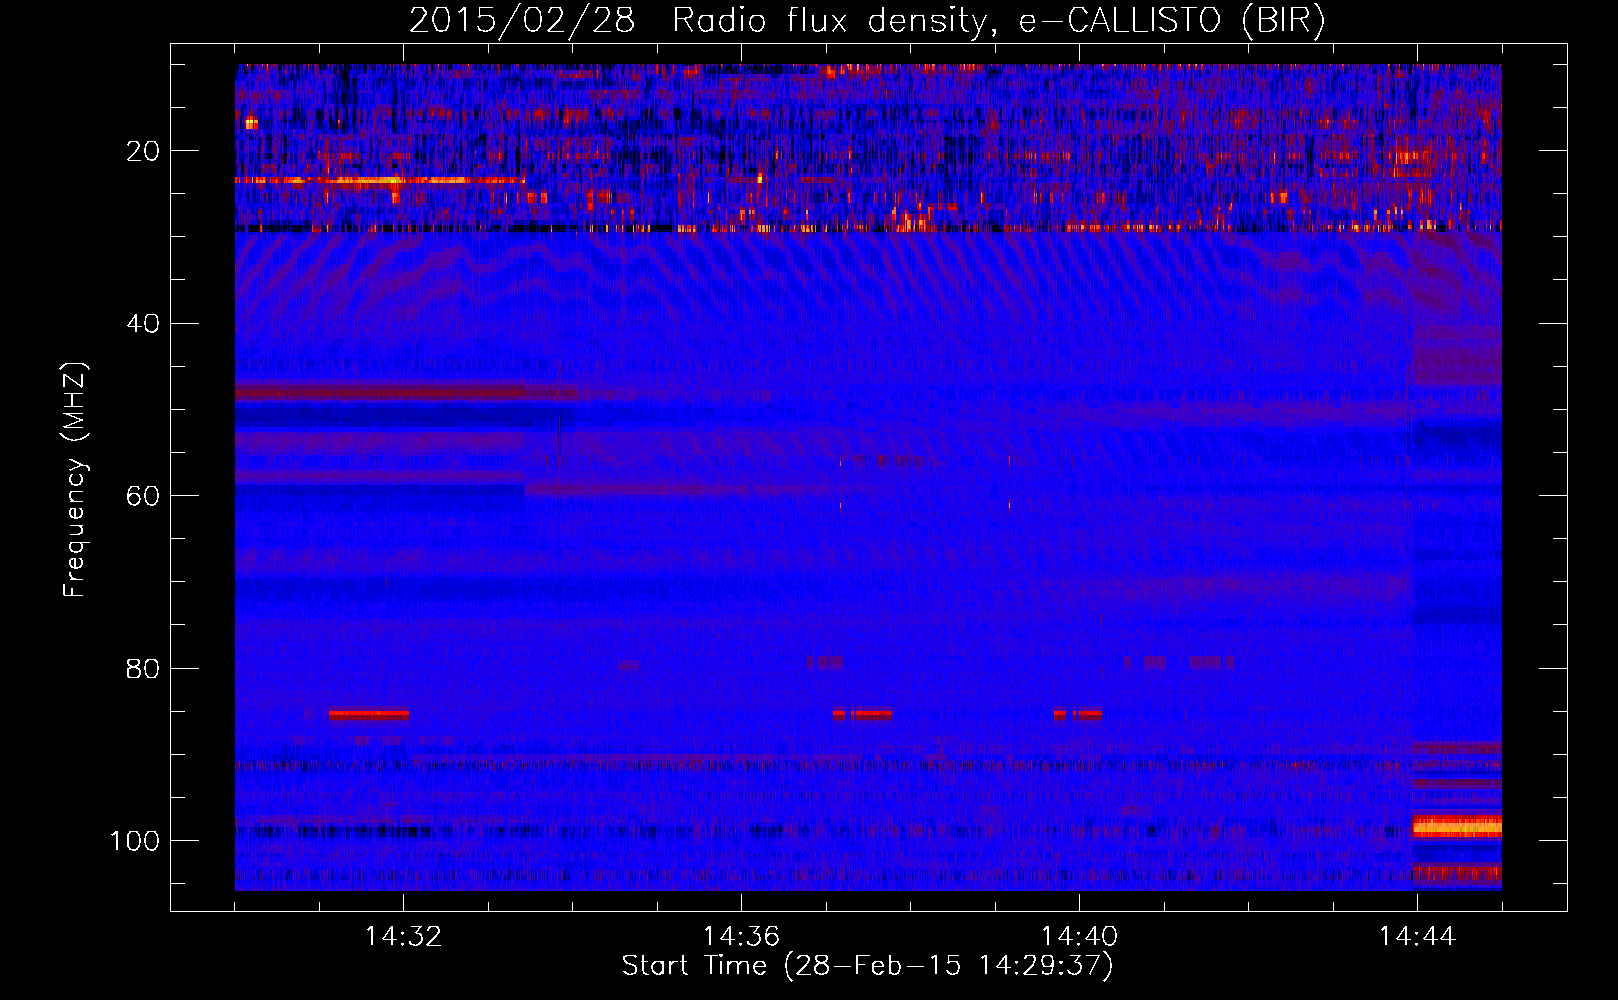Viewport: 1618px width, 1000px height.
Task: Click the date 2015/02/28 in the title
Action: (522, 21)
